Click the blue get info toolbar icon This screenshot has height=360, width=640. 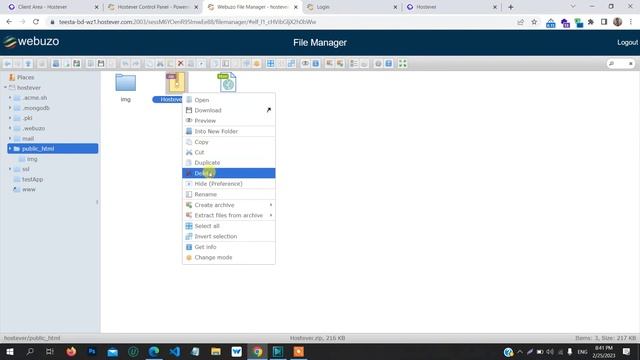[x=316, y=64]
